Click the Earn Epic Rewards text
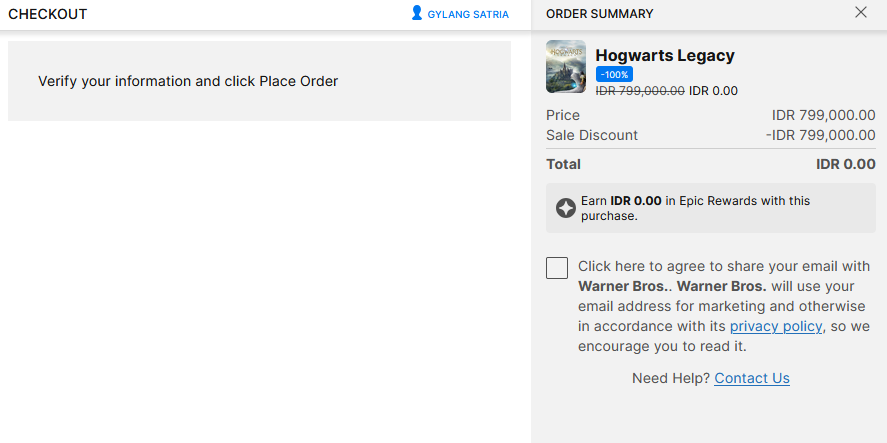 695,208
